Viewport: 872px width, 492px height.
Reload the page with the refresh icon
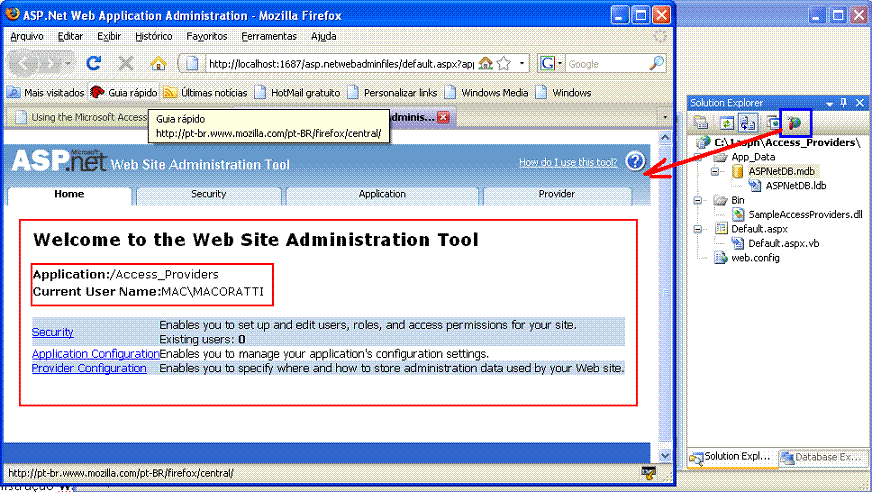(93, 63)
